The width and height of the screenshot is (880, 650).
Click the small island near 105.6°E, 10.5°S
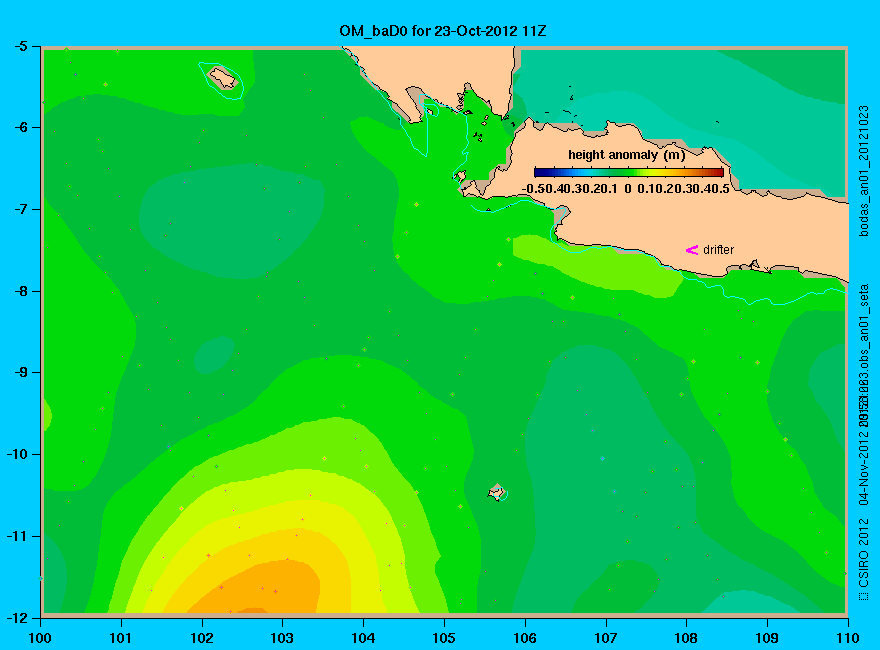pos(496,492)
